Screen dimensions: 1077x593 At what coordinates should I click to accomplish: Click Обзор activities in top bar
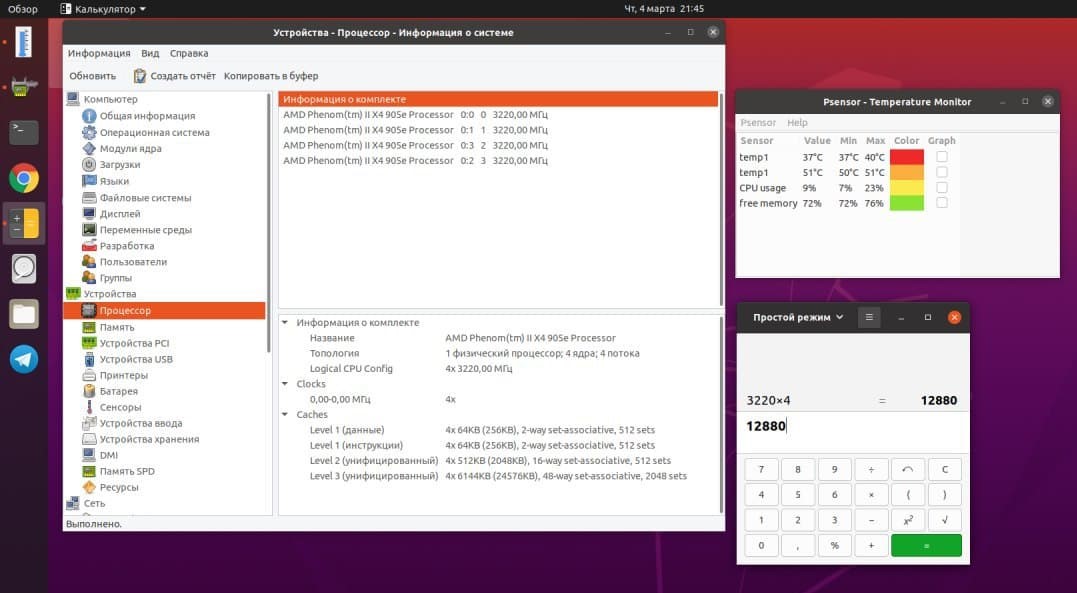pos(23,9)
